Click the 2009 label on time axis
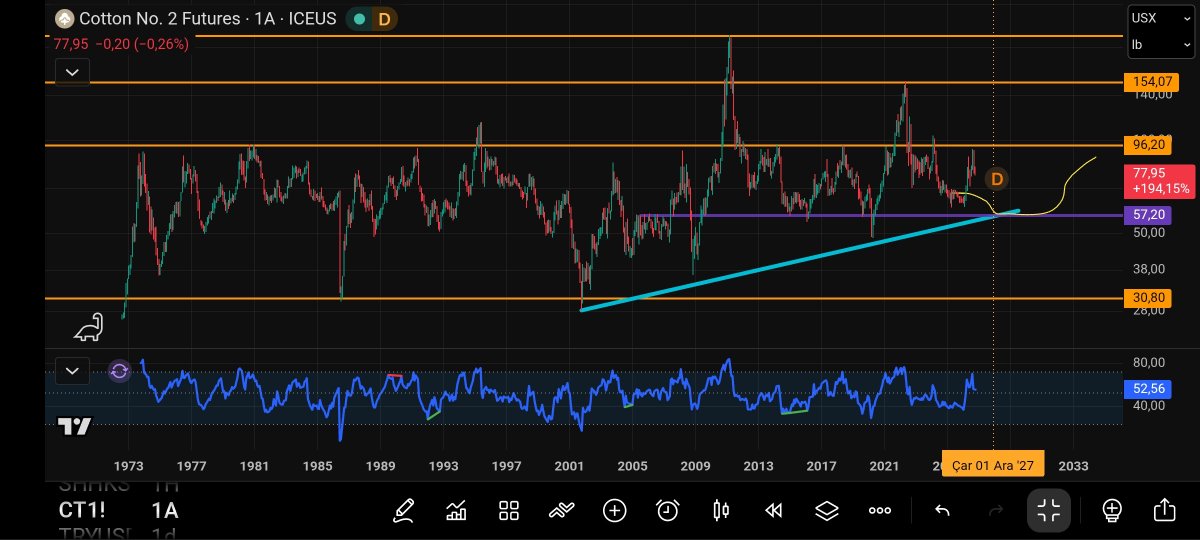The image size is (1200, 540). (694, 466)
